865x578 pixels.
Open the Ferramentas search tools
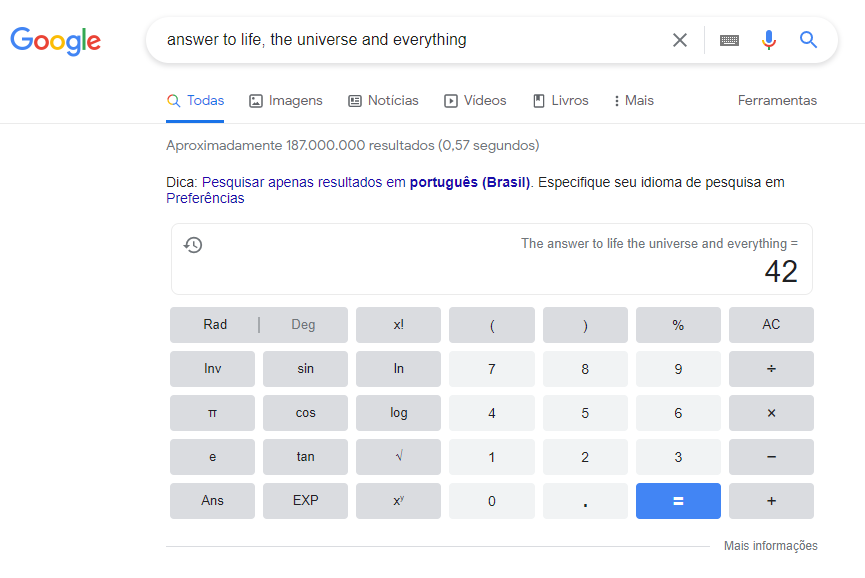point(777,101)
